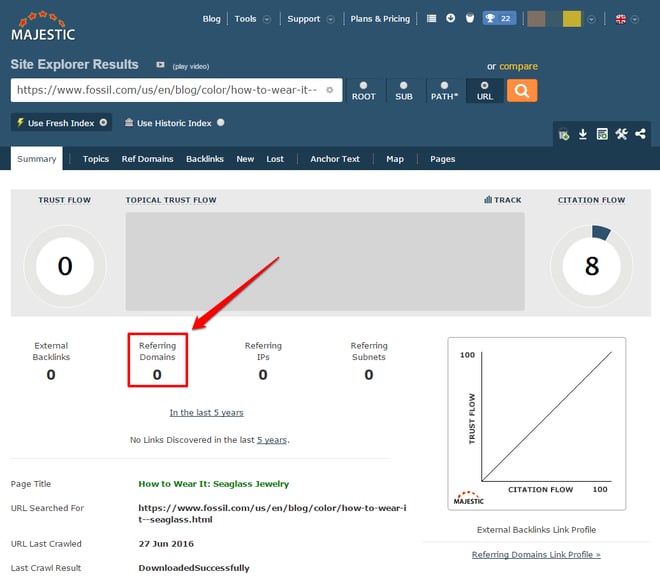
Task: Open the wrench and screwdriver tools icon
Action: point(621,134)
